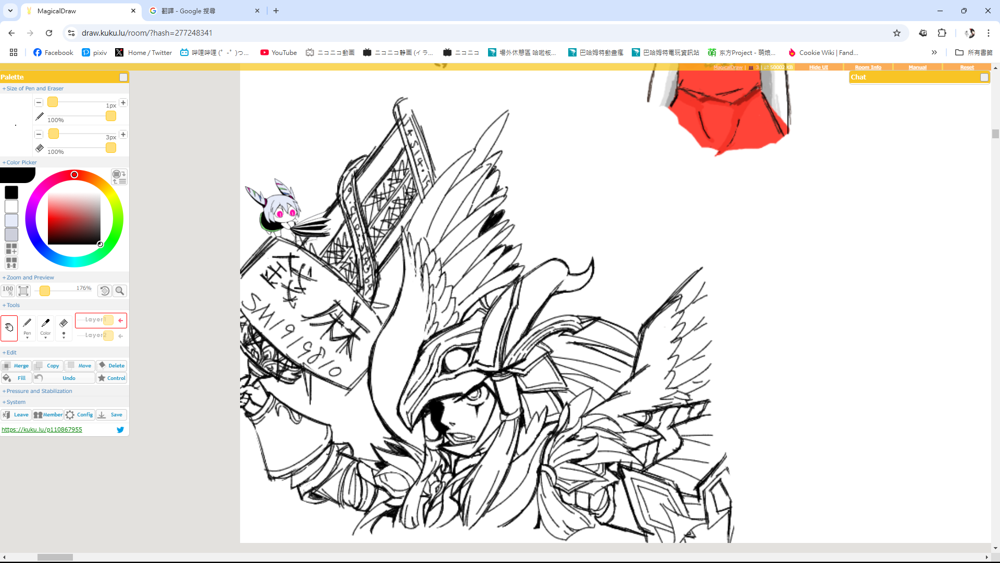Increase pen size with plus button
Image resolution: width=1000 pixels, height=563 pixels.
click(123, 103)
